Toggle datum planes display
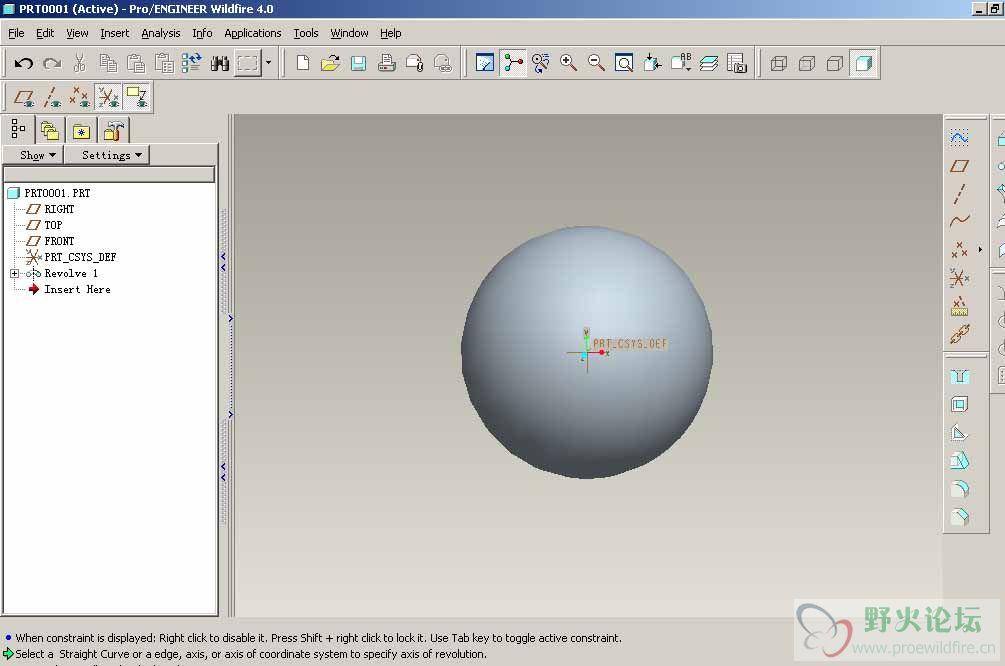 tap(24, 97)
